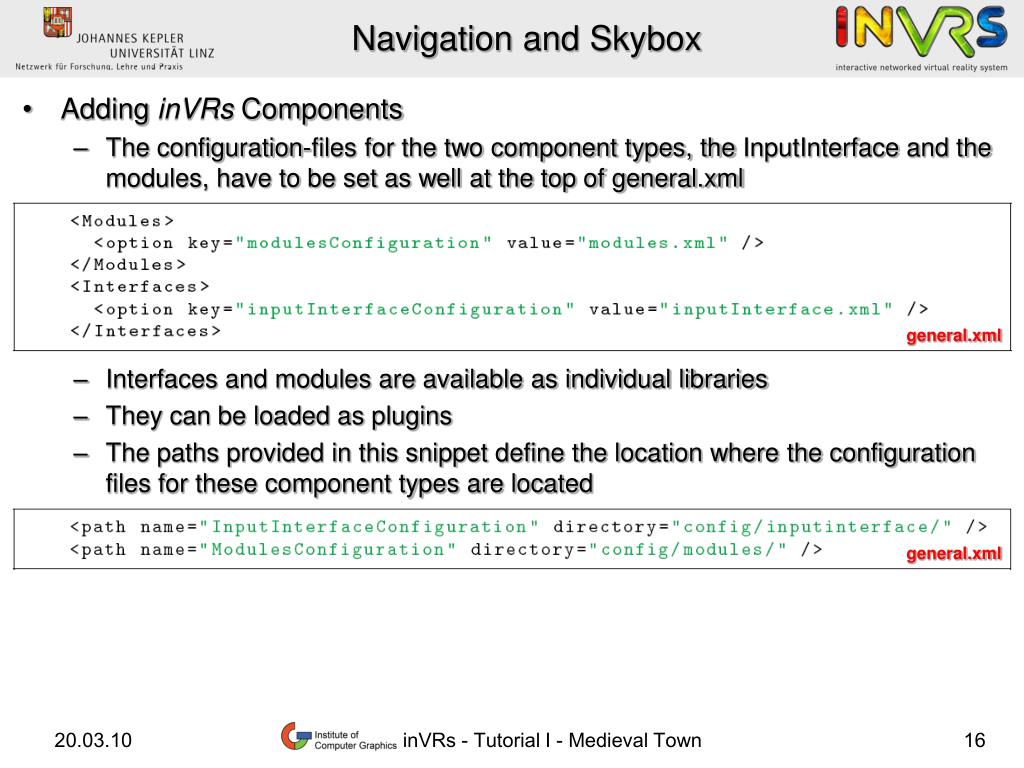This screenshot has width=1024, height=768.
Task: Click the "inputInterface.xml" value string
Action: coord(776,309)
